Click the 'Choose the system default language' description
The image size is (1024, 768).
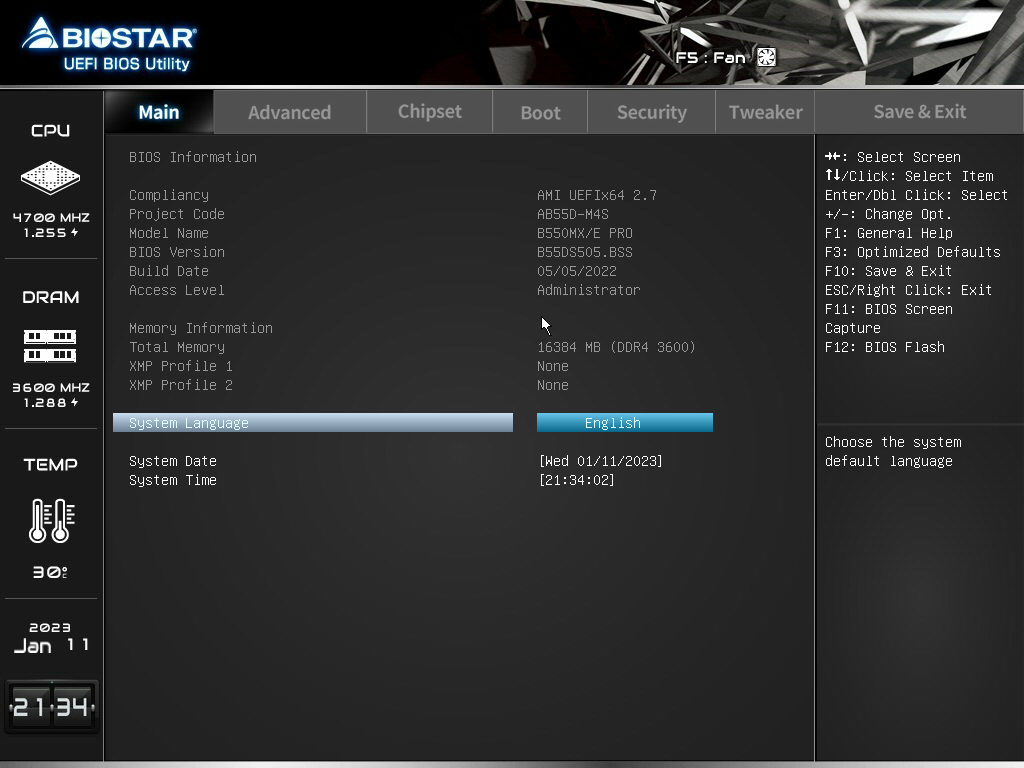893,452
